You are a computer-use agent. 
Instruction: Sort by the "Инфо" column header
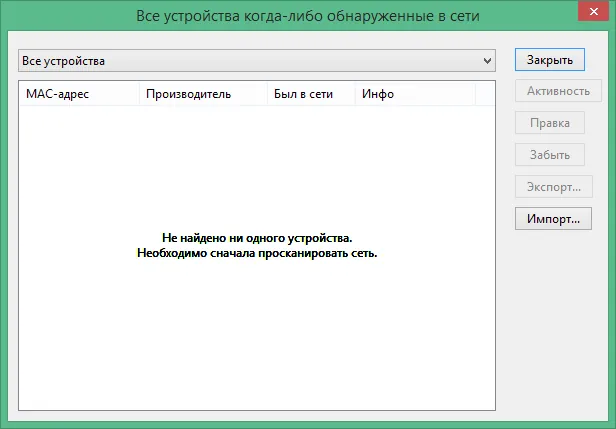pos(415,94)
